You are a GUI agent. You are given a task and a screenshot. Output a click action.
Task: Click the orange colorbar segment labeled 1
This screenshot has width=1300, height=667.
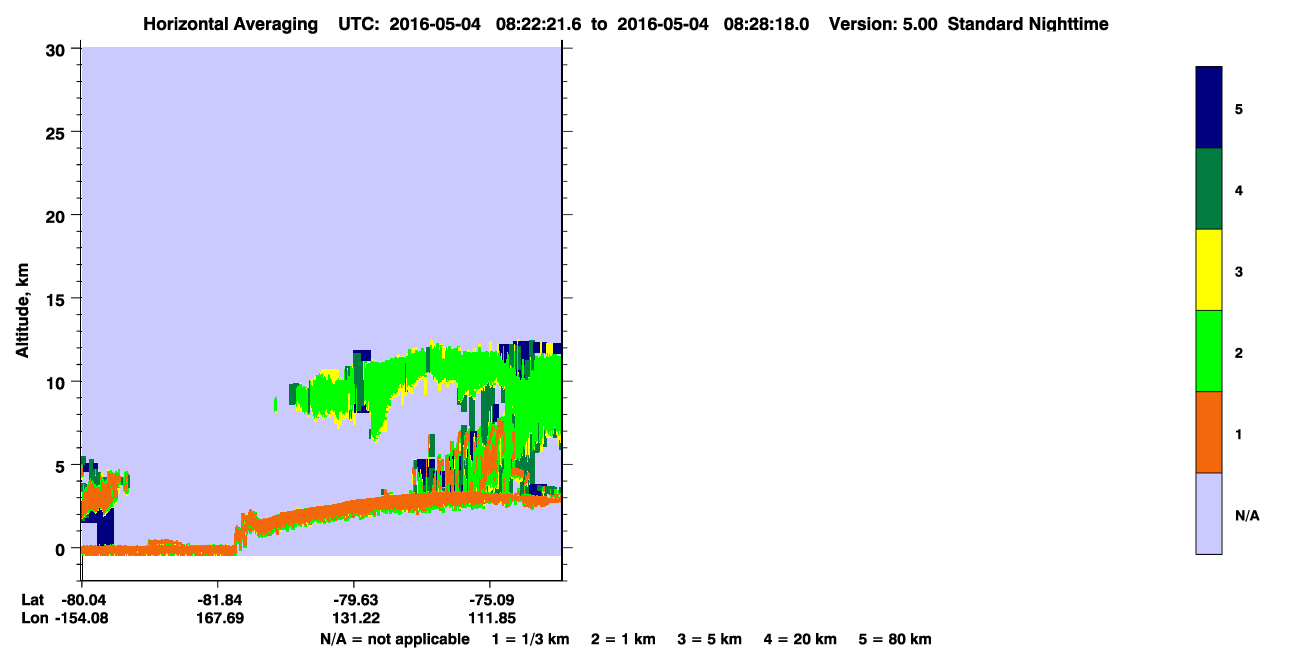point(1208,432)
